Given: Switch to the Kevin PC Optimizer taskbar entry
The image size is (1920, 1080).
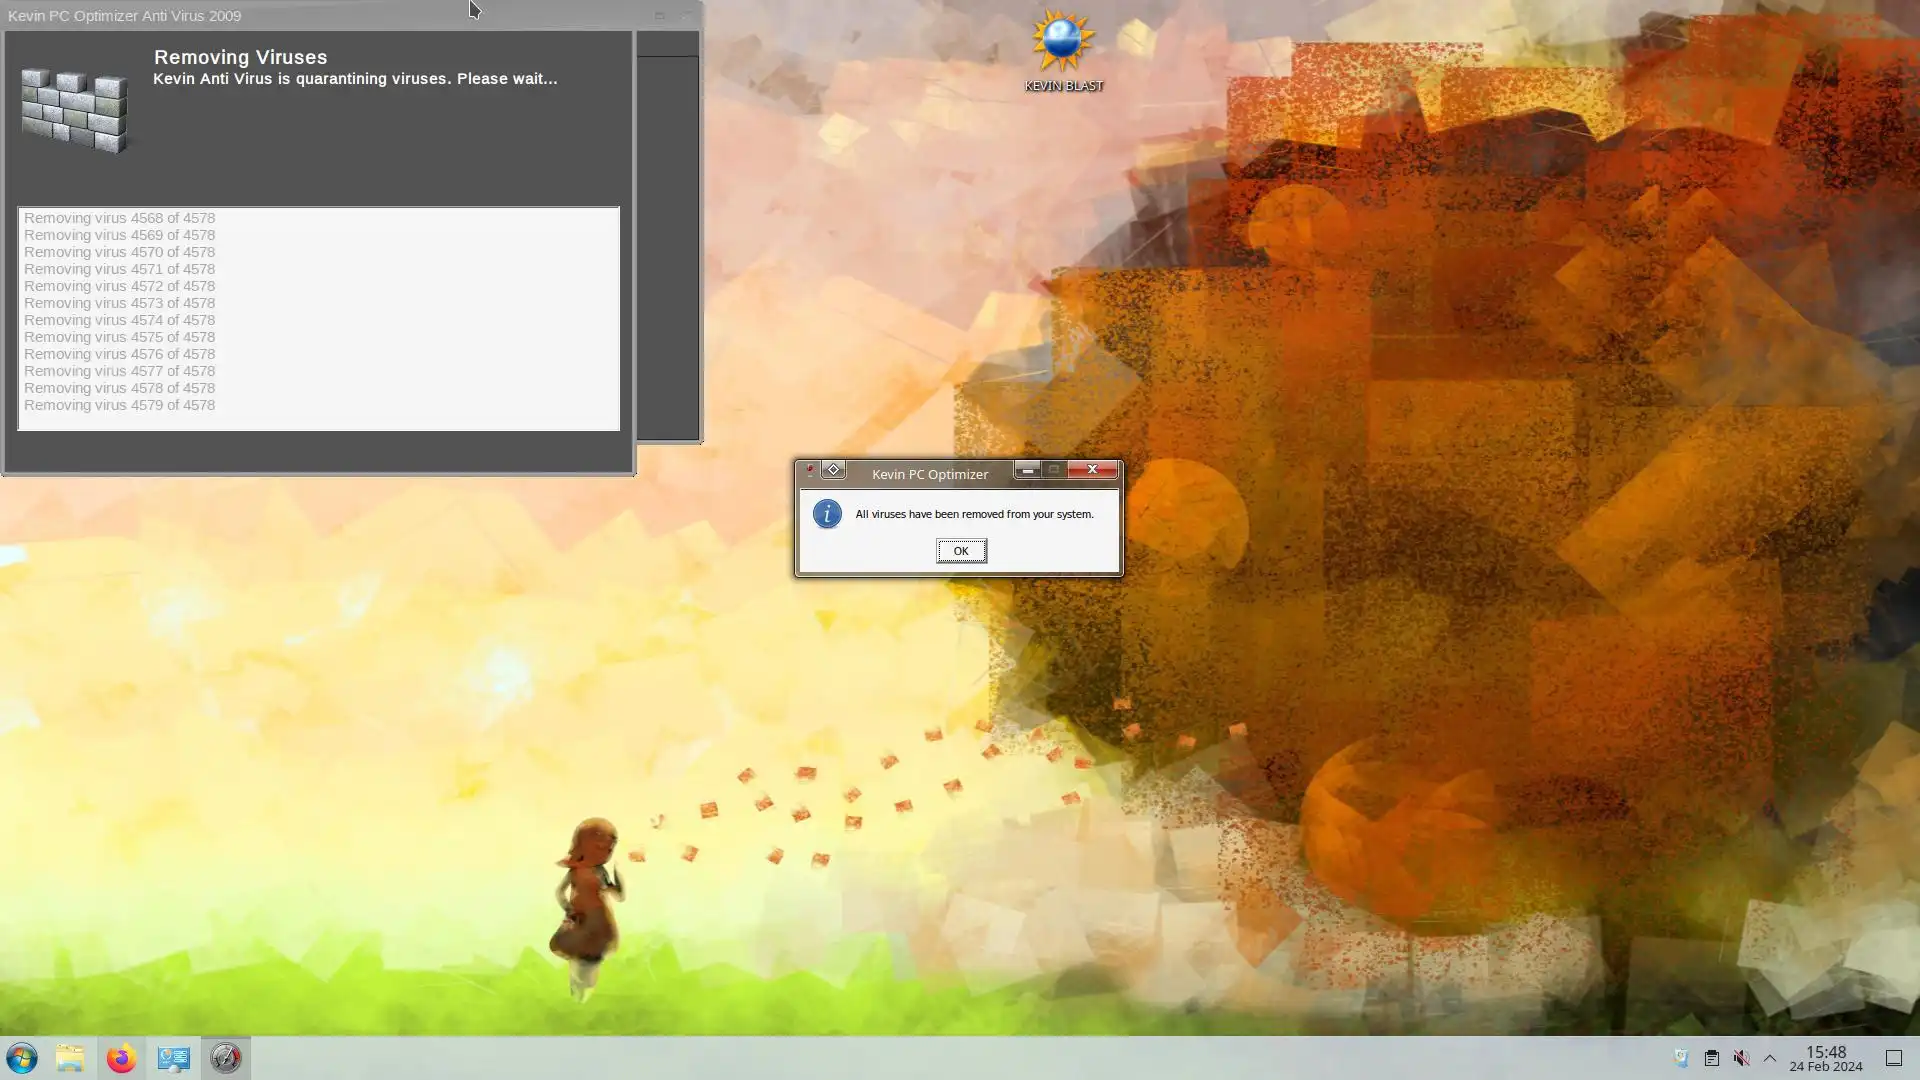Looking at the screenshot, I should tap(226, 1058).
